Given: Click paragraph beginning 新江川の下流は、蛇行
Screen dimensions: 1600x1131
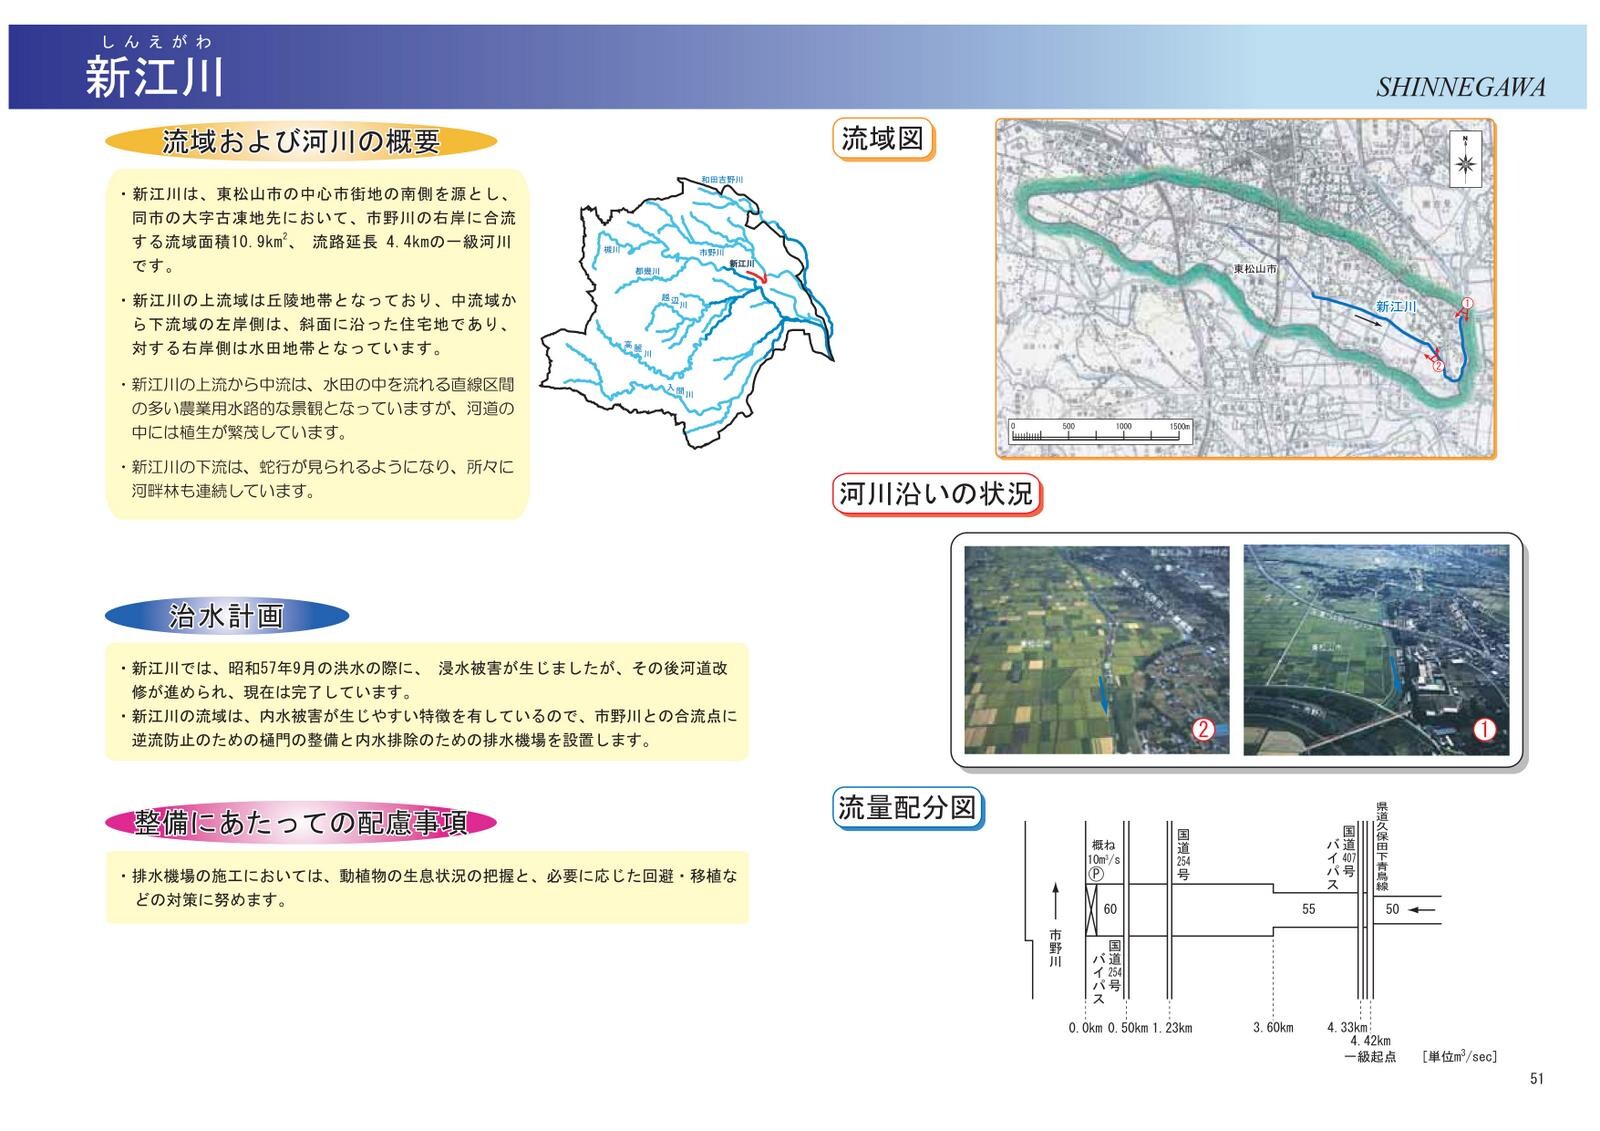Looking at the screenshot, I should tap(317, 479).
